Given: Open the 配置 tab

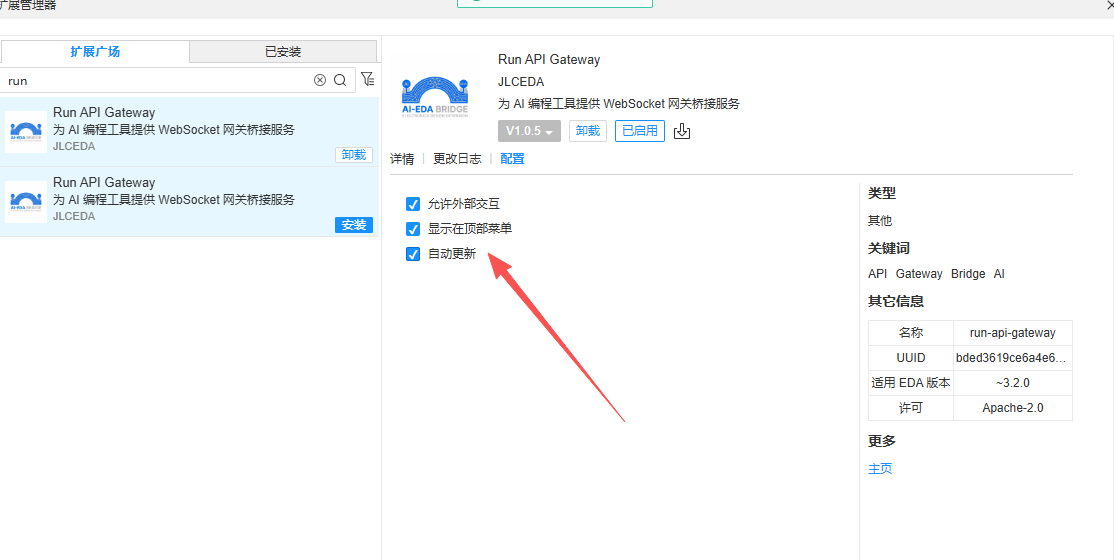Looking at the screenshot, I should [x=512, y=159].
